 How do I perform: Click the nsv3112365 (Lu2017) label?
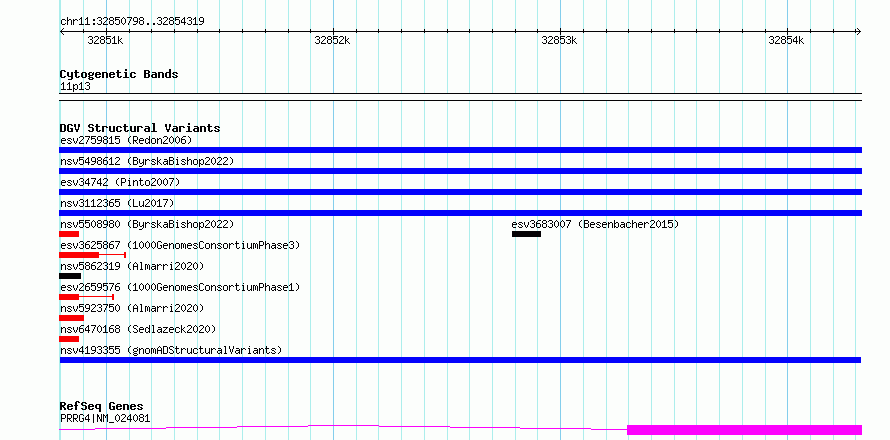click(x=117, y=203)
